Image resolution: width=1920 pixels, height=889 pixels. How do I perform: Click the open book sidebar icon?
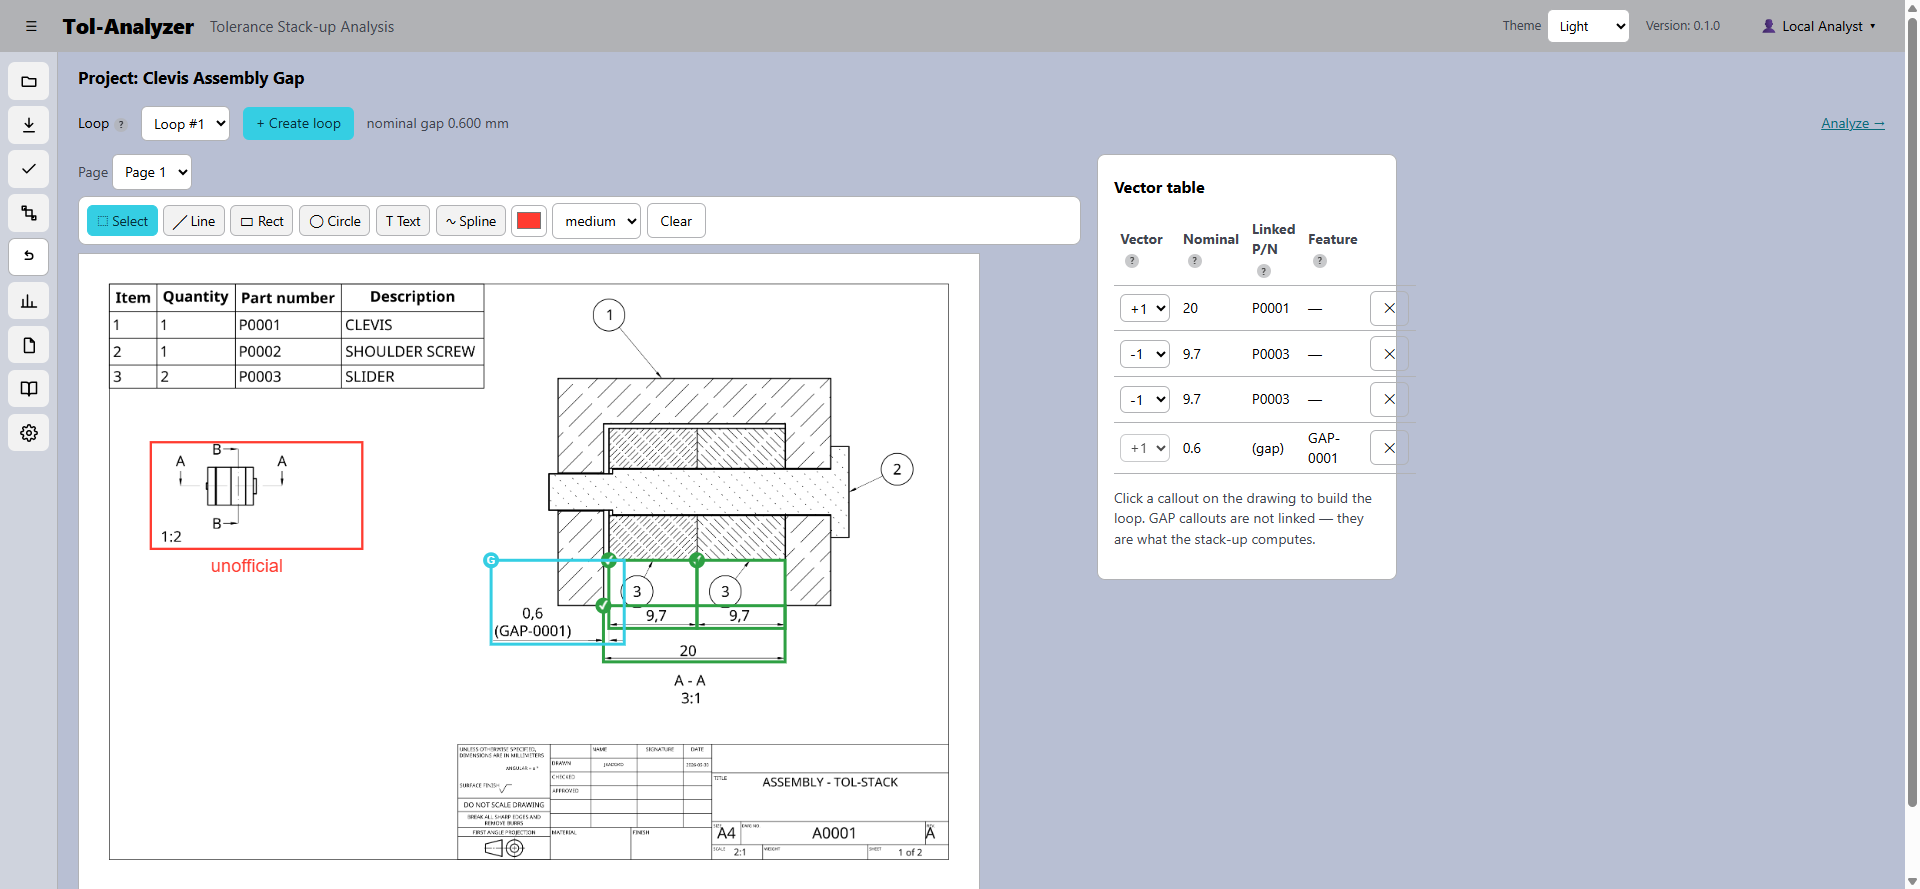[x=29, y=389]
